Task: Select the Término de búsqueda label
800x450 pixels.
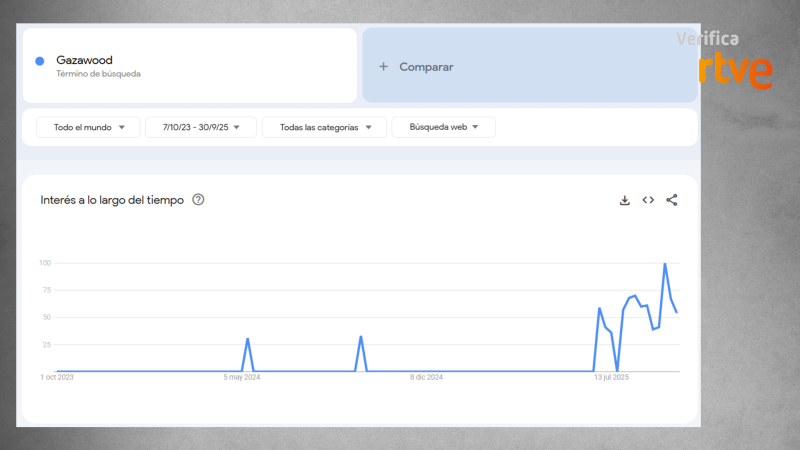Action: (x=98, y=74)
